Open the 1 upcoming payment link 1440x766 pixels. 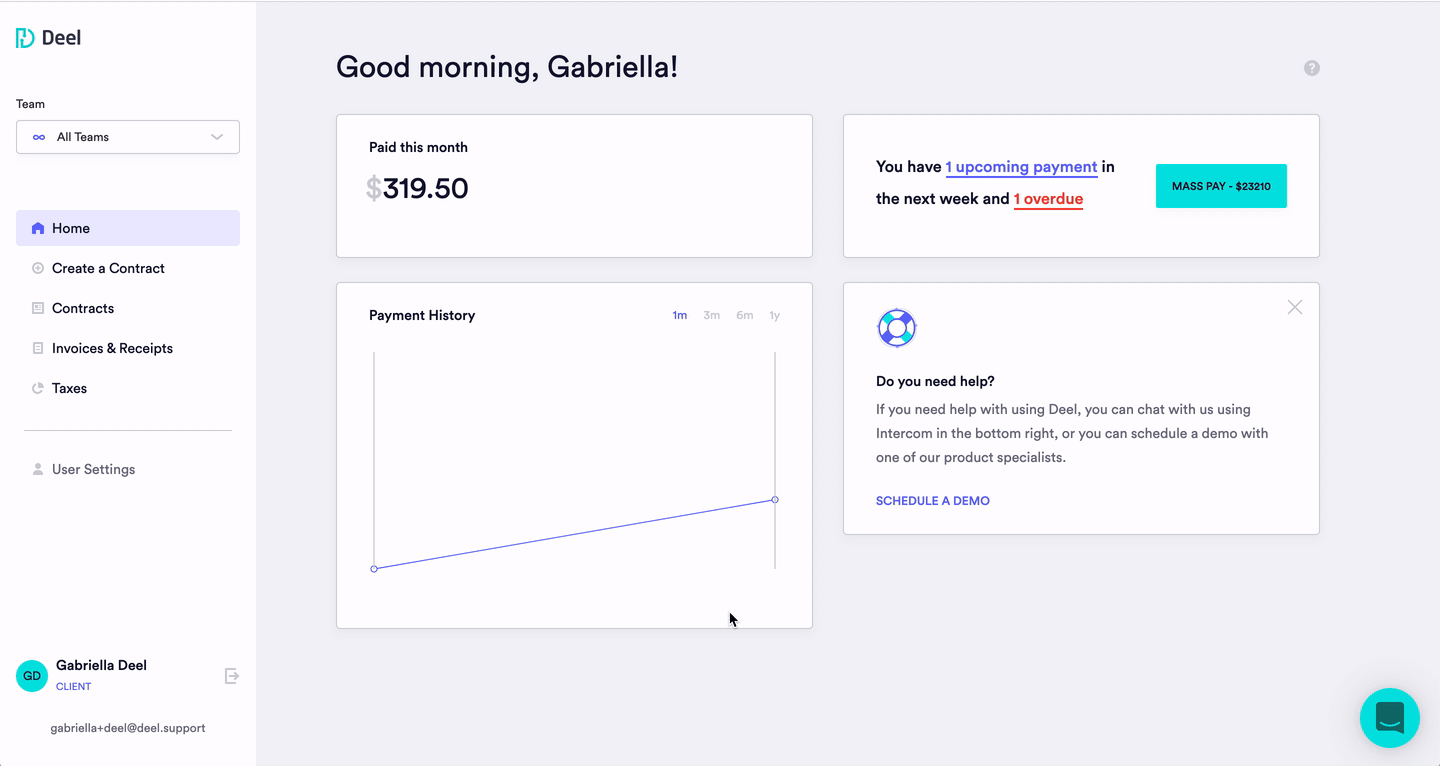coord(1021,167)
